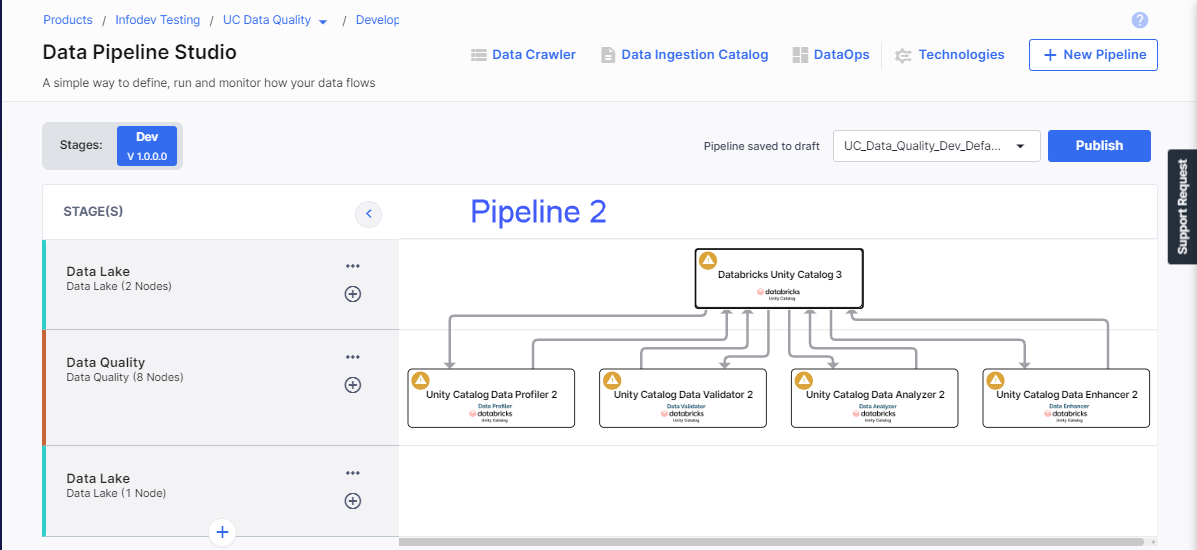
Task: Add node to Data Quality stage
Action: point(353,385)
